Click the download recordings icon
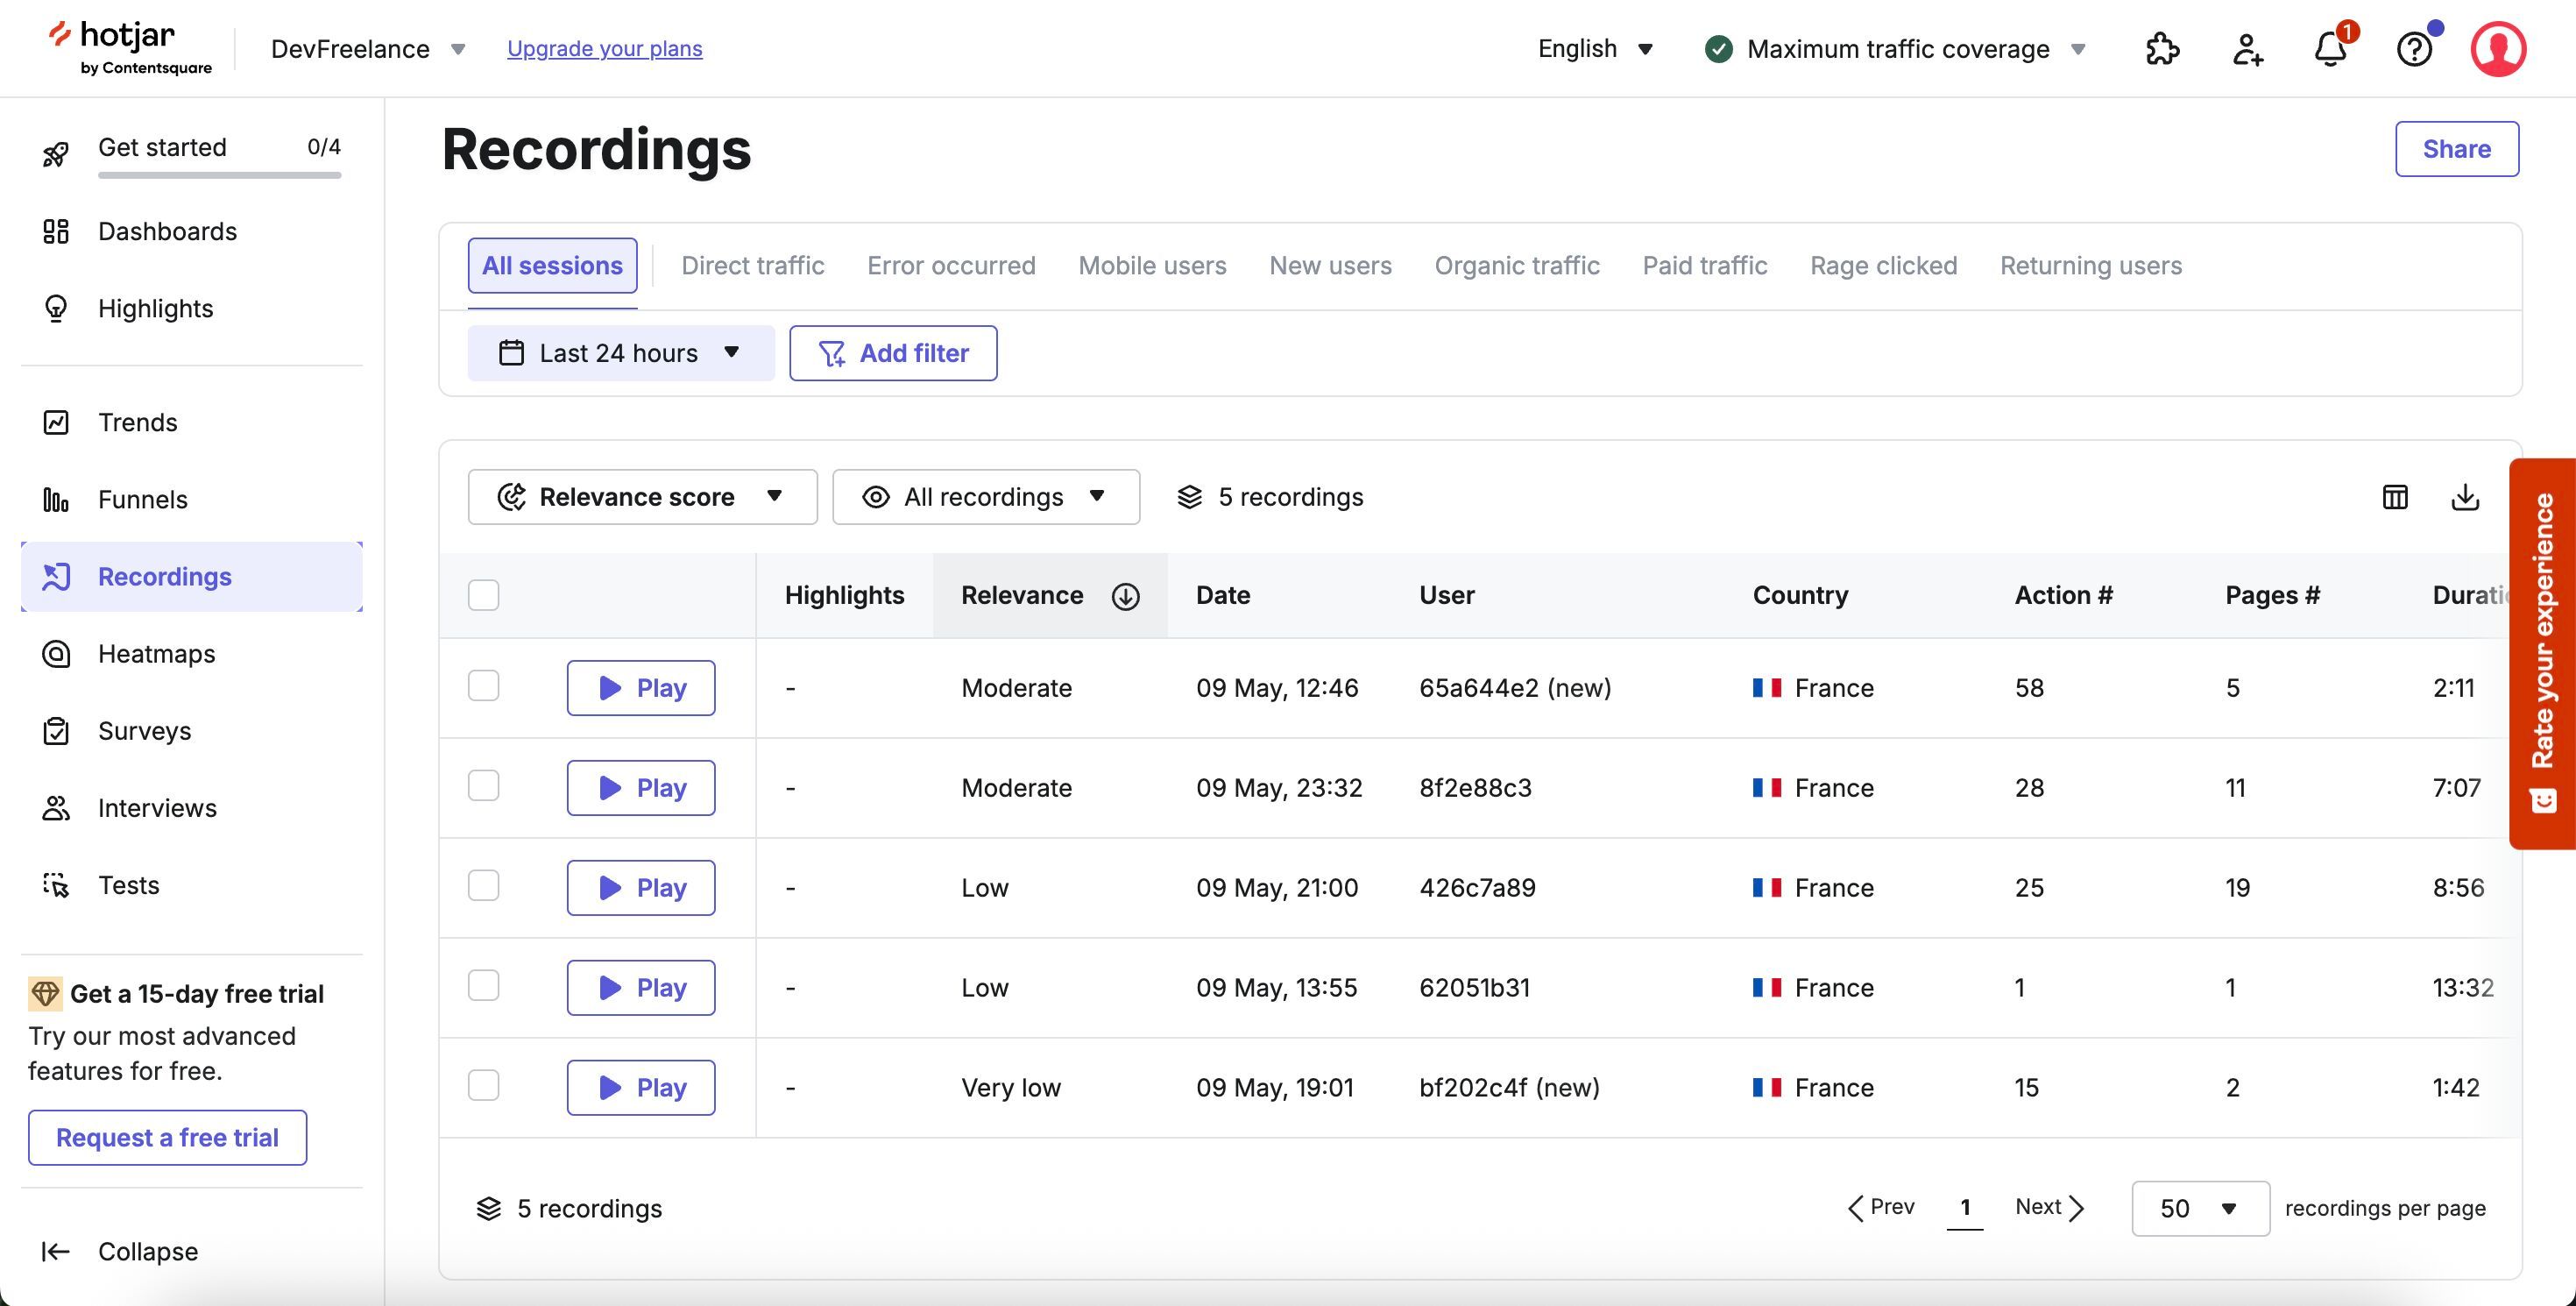 (x=2465, y=497)
